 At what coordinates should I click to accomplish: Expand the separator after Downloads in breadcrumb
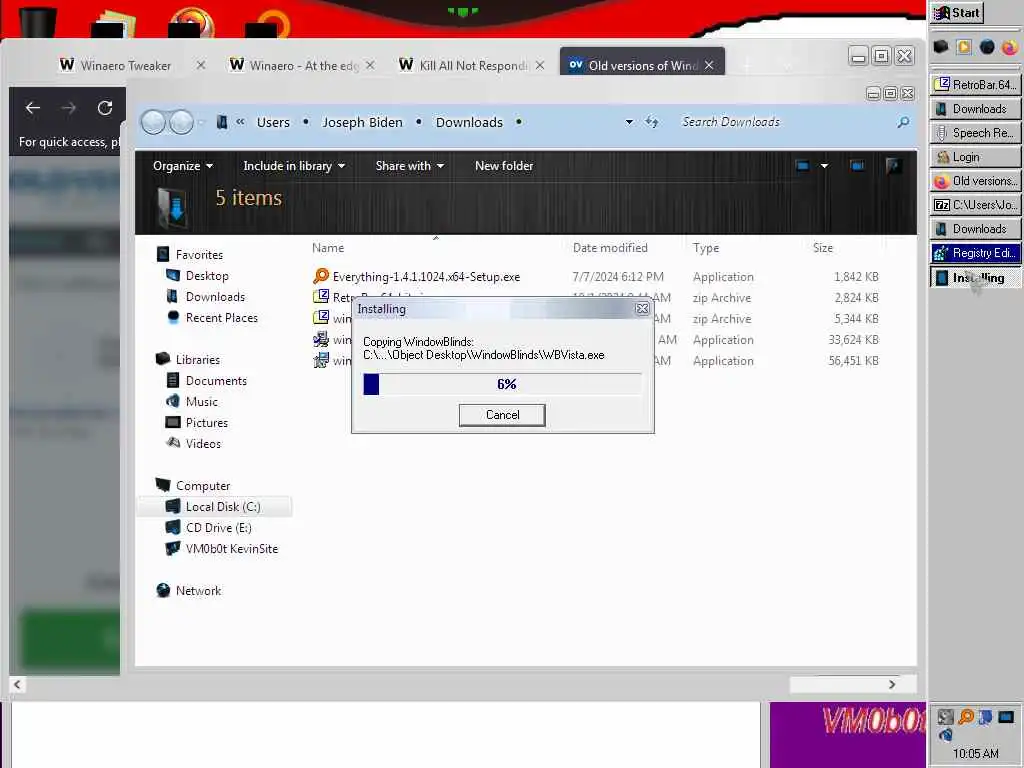tap(519, 122)
